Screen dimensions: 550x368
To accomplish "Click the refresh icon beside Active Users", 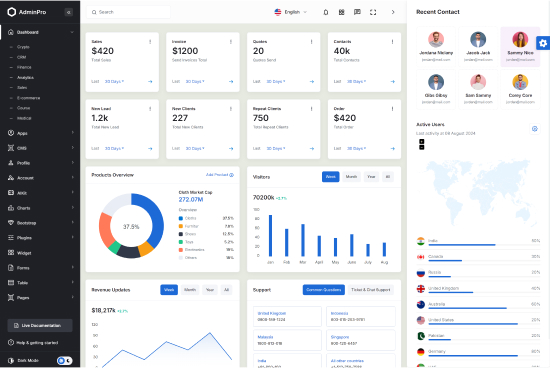I will [x=535, y=129].
